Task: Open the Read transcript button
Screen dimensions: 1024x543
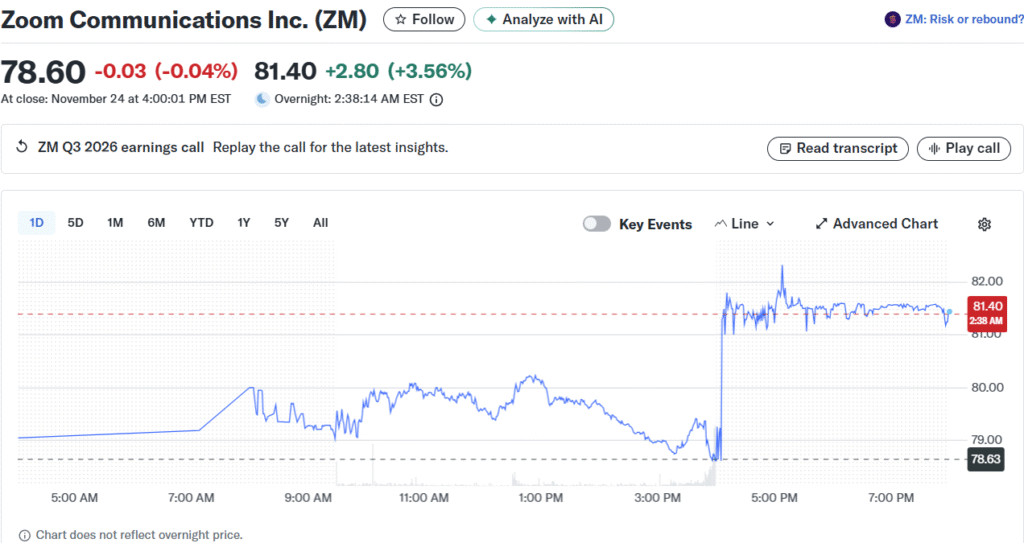Action: 838,148
